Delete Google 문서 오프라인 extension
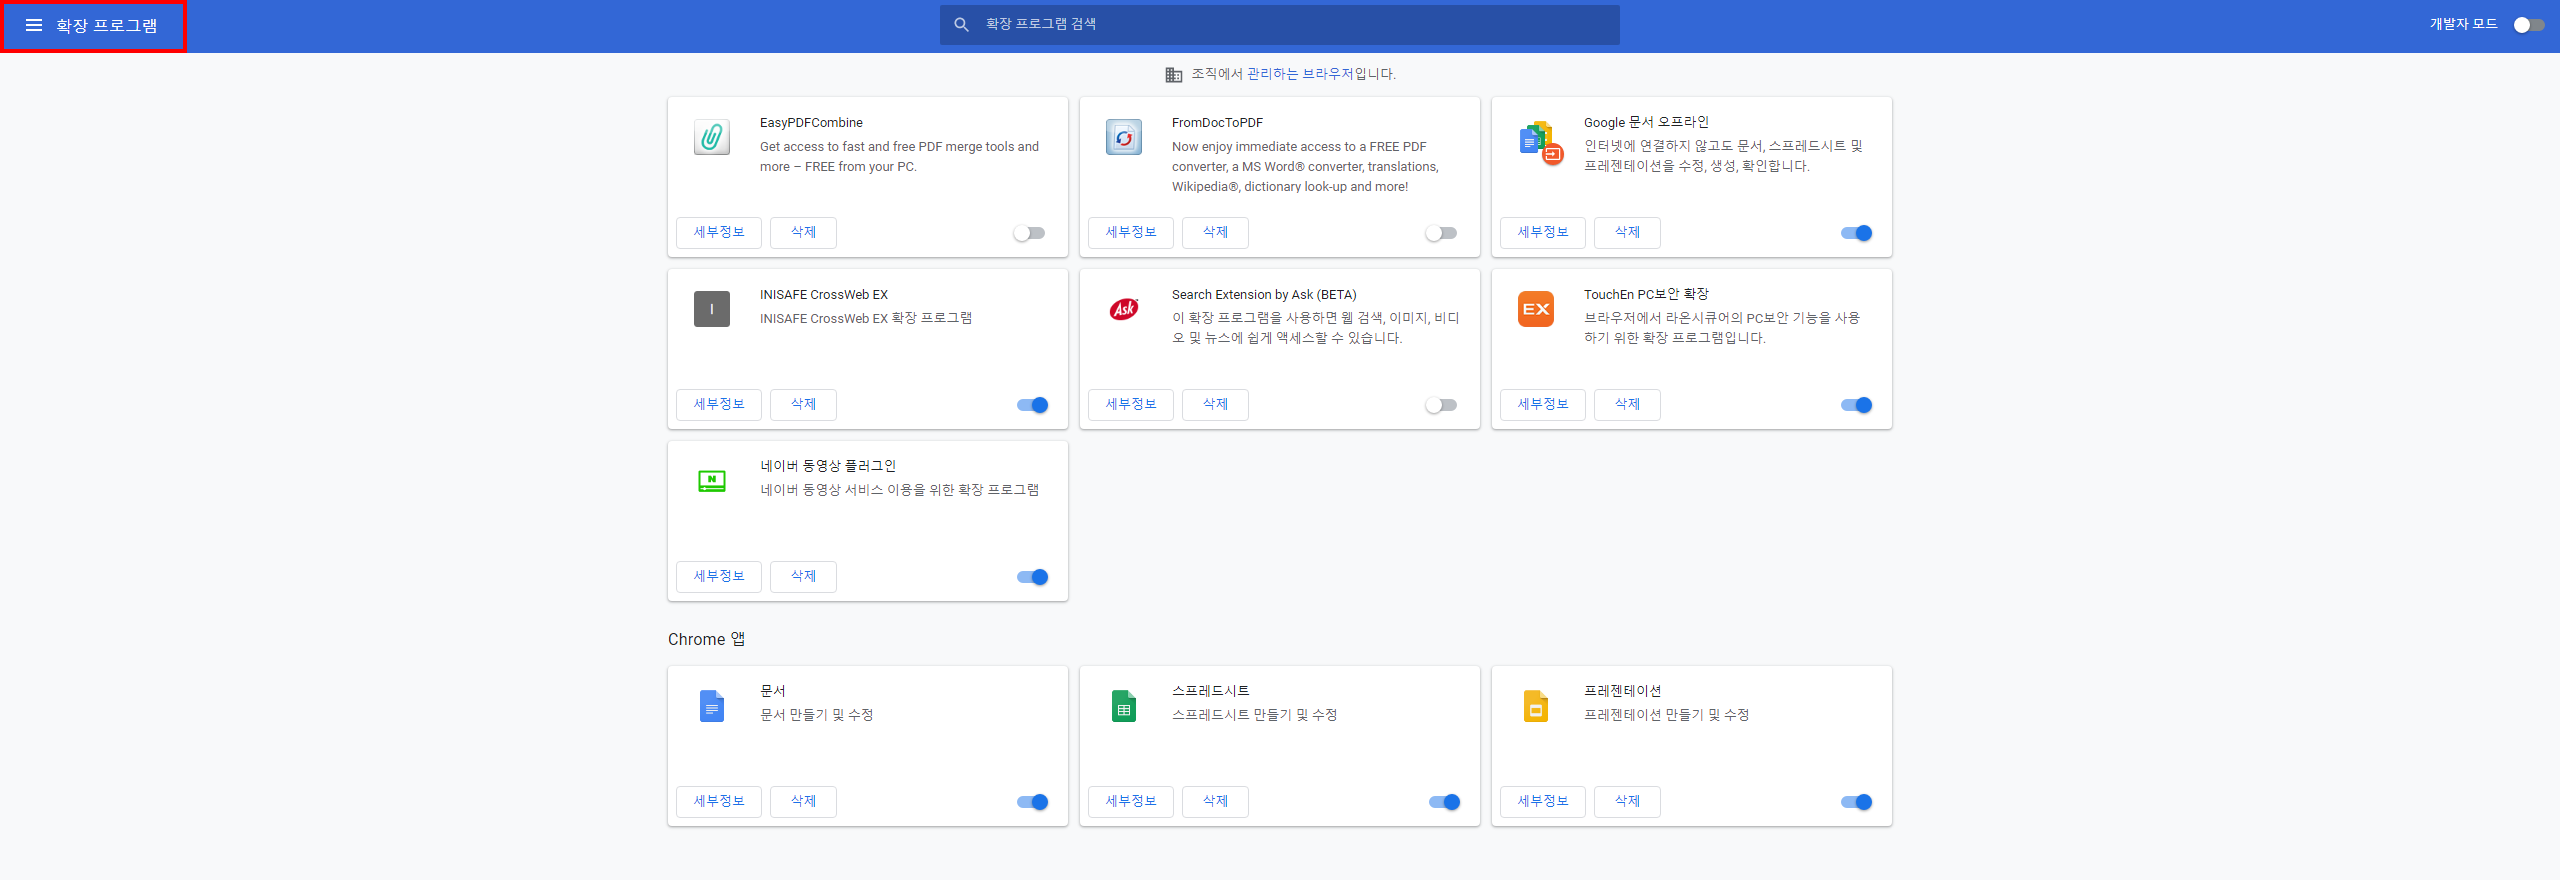 coord(1627,233)
